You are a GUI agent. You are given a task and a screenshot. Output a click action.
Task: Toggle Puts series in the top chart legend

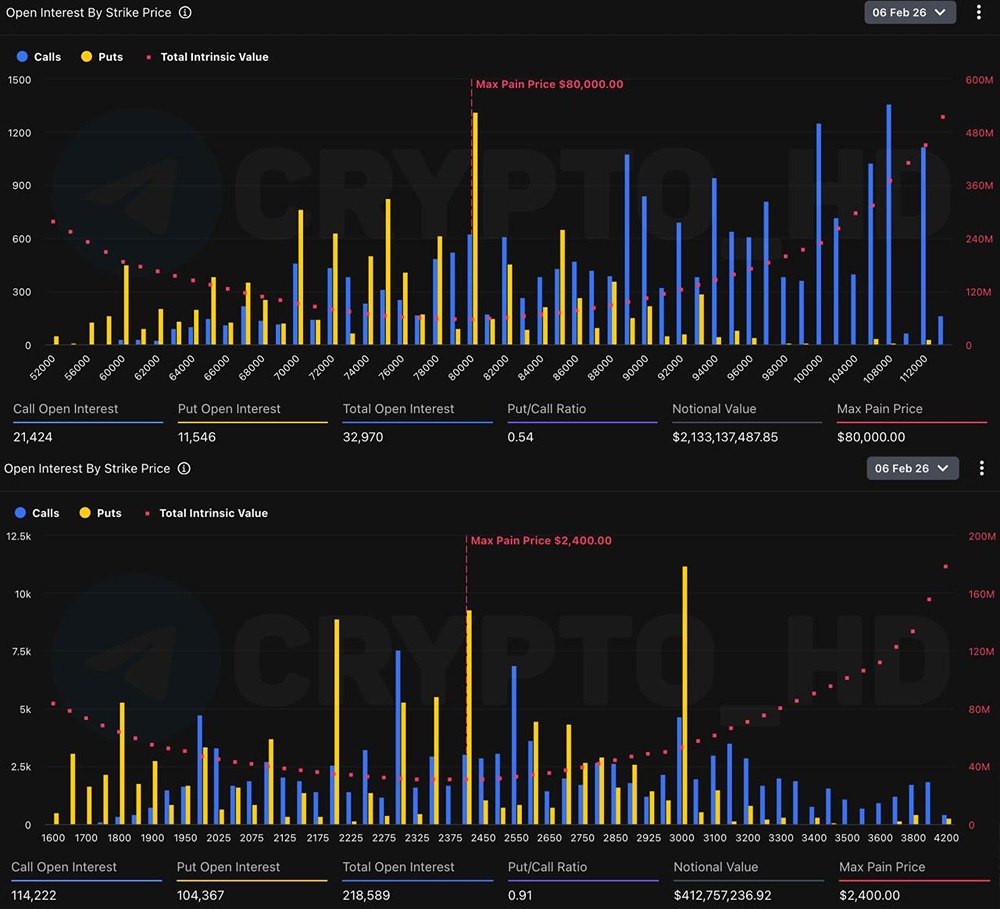point(102,57)
